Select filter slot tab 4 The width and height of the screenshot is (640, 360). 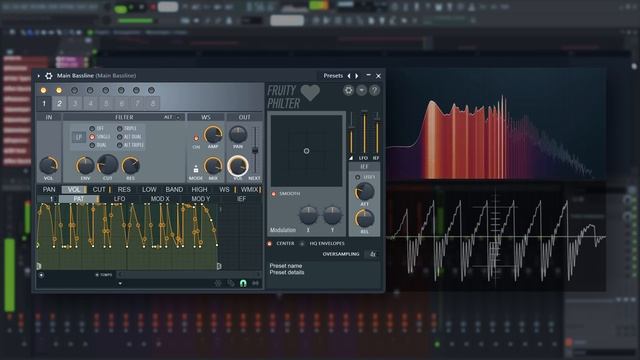tap(90, 104)
